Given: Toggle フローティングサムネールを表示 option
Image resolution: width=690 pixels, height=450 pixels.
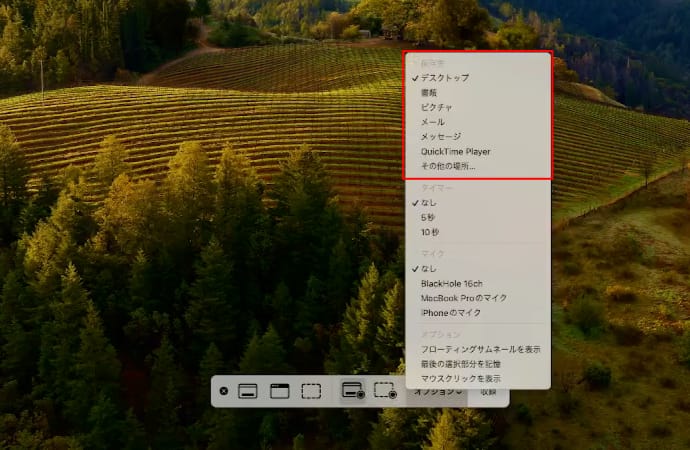Looking at the screenshot, I should coord(480,349).
